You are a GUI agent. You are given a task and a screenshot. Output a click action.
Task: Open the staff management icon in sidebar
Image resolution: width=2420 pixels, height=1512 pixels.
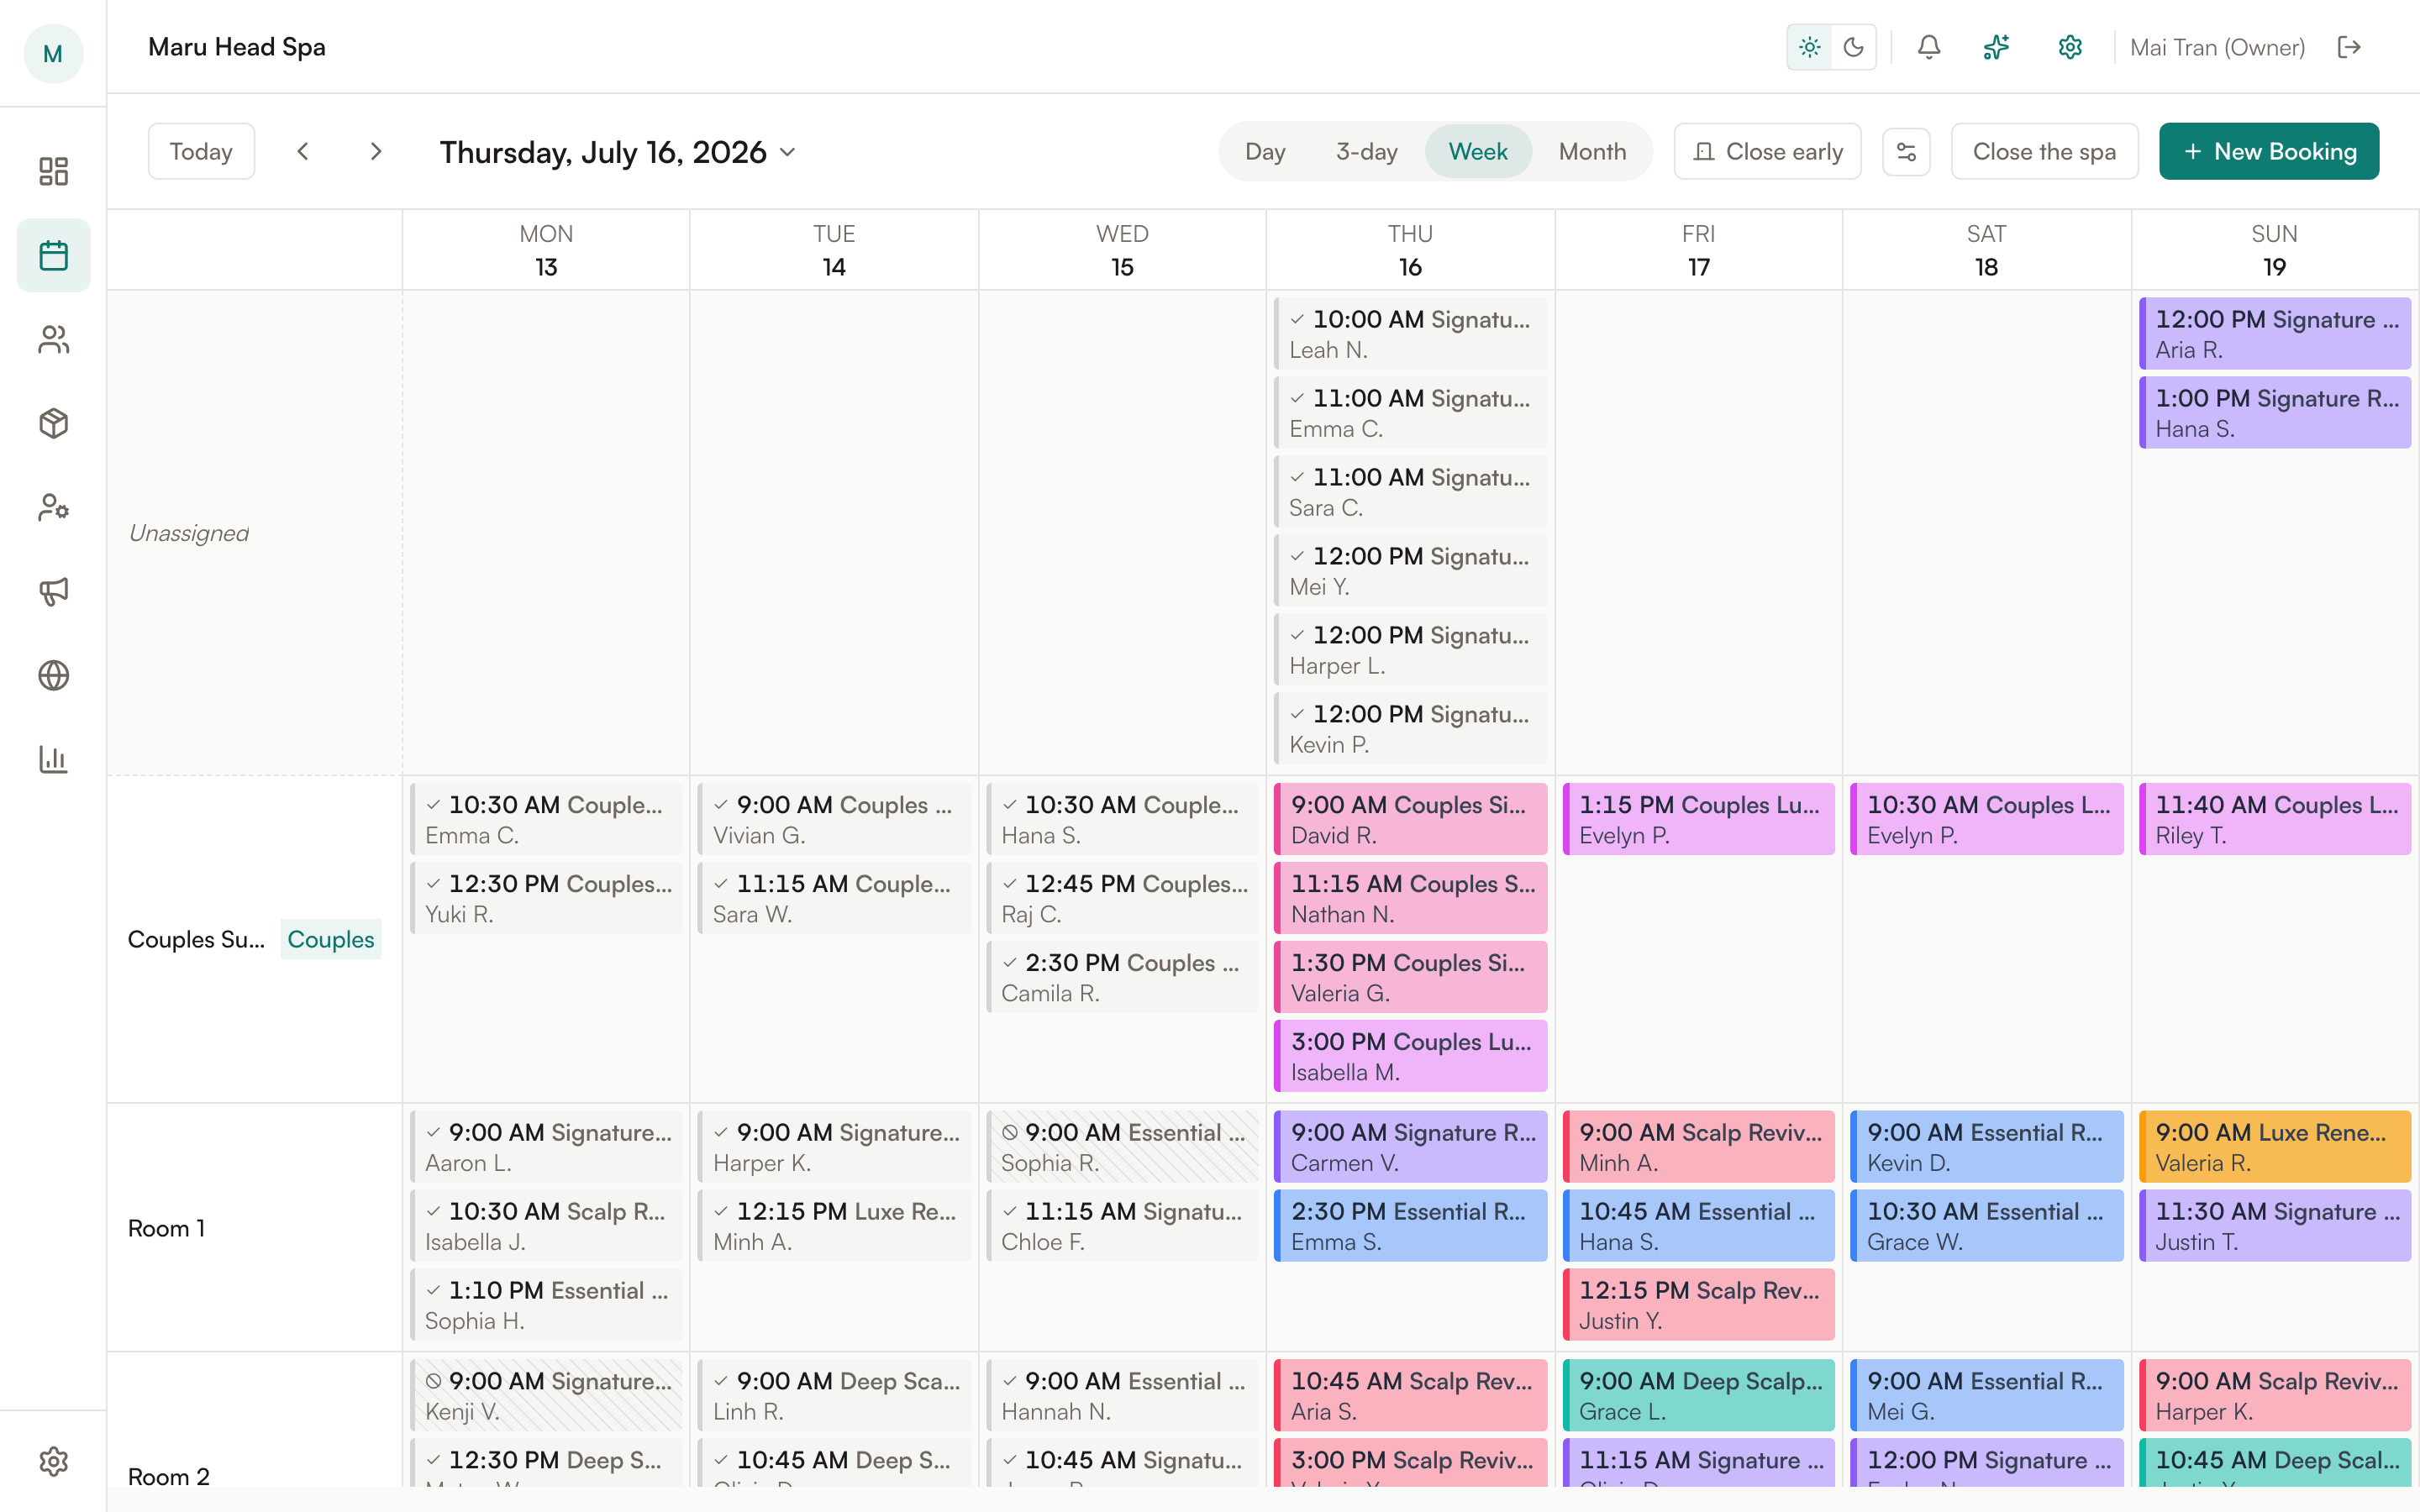click(x=53, y=507)
